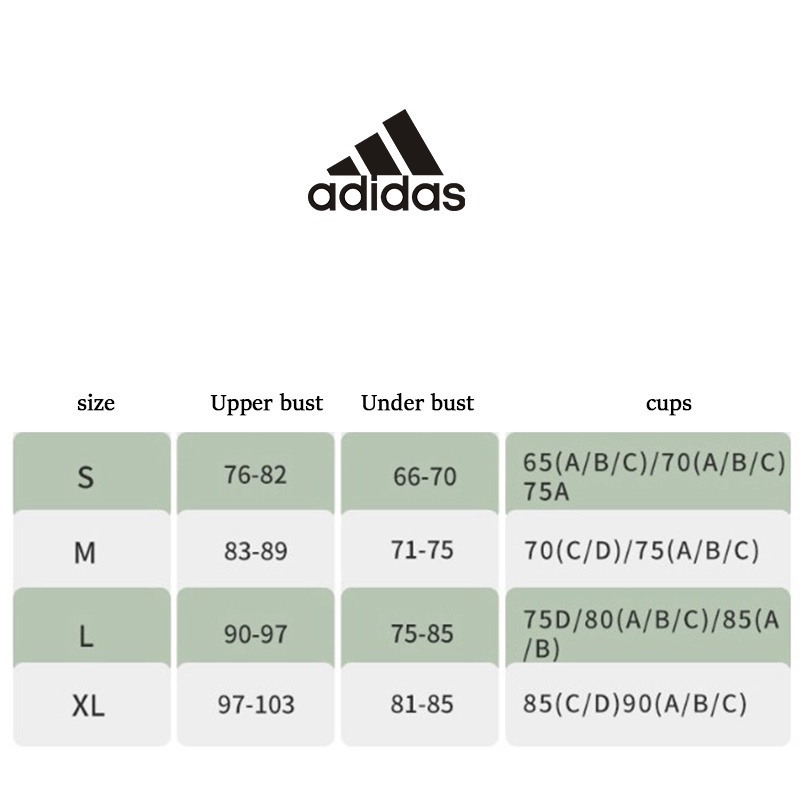Click the 70(C/D)/75(A/B/C) cups cell
Image resolution: width=800 pixels, height=800 pixels.
(648, 551)
